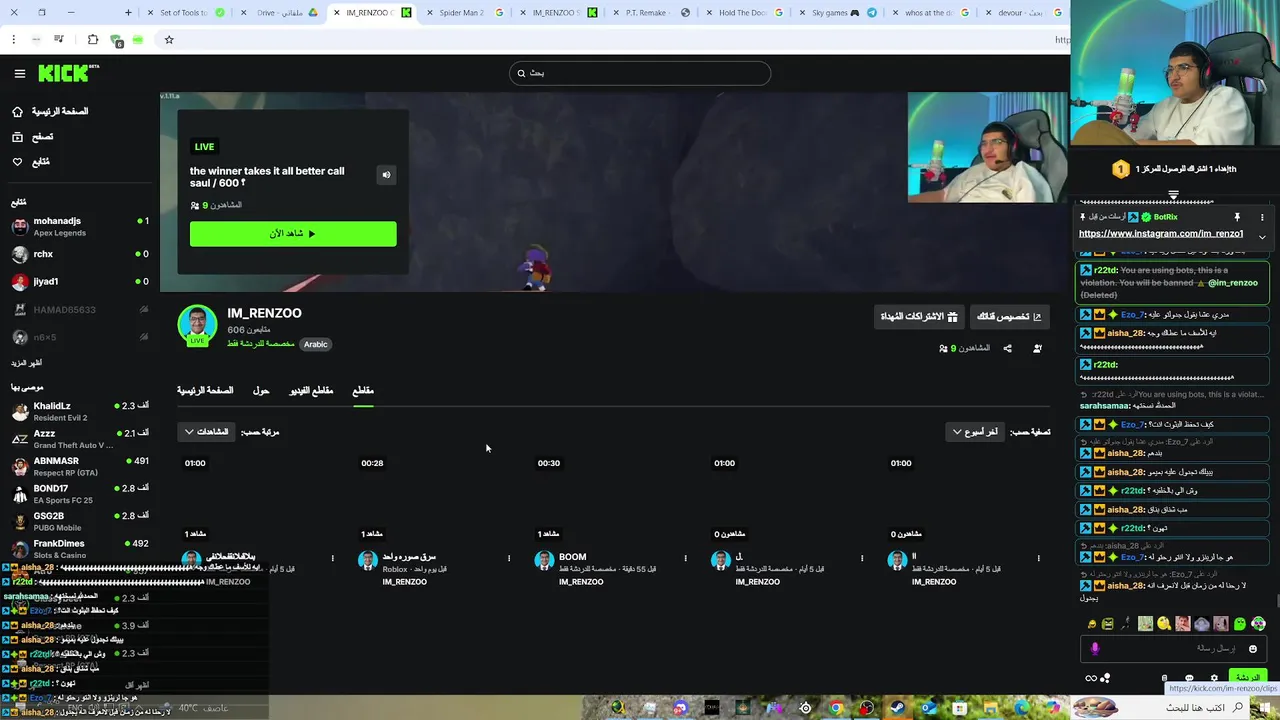The image size is (1280, 720).
Task: Open the browser extensions puzzle icon
Action: (93, 40)
